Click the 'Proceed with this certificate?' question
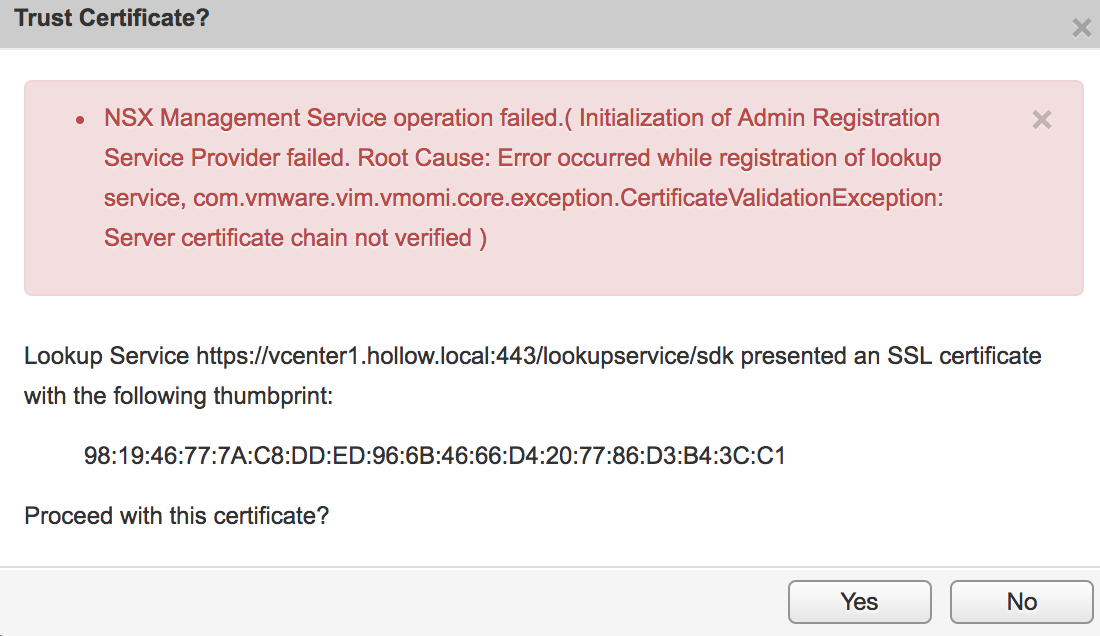This screenshot has width=1100, height=636. pyautogui.click(x=176, y=516)
